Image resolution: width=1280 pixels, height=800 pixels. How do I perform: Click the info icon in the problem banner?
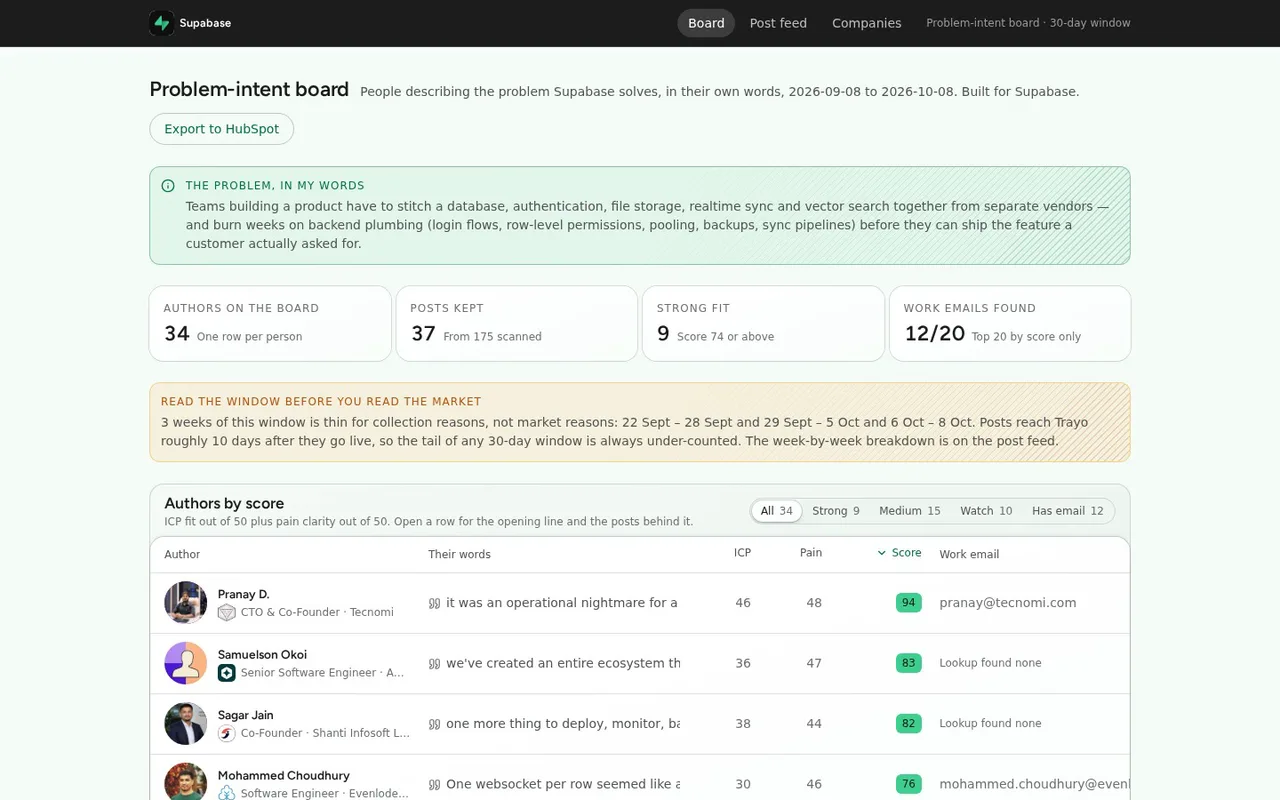click(x=168, y=186)
